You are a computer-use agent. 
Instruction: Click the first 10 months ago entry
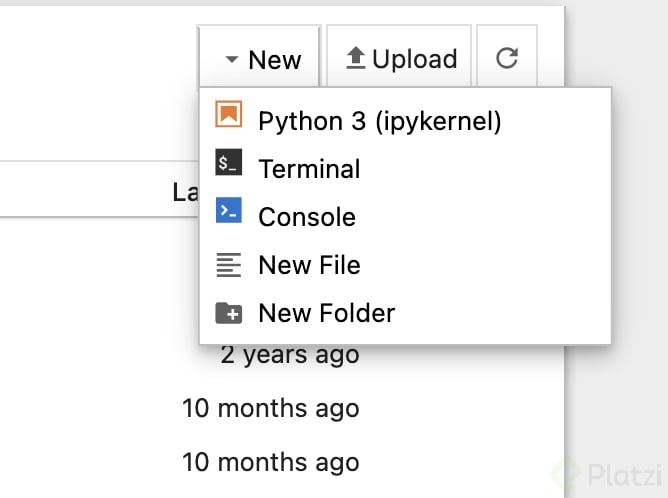point(271,409)
